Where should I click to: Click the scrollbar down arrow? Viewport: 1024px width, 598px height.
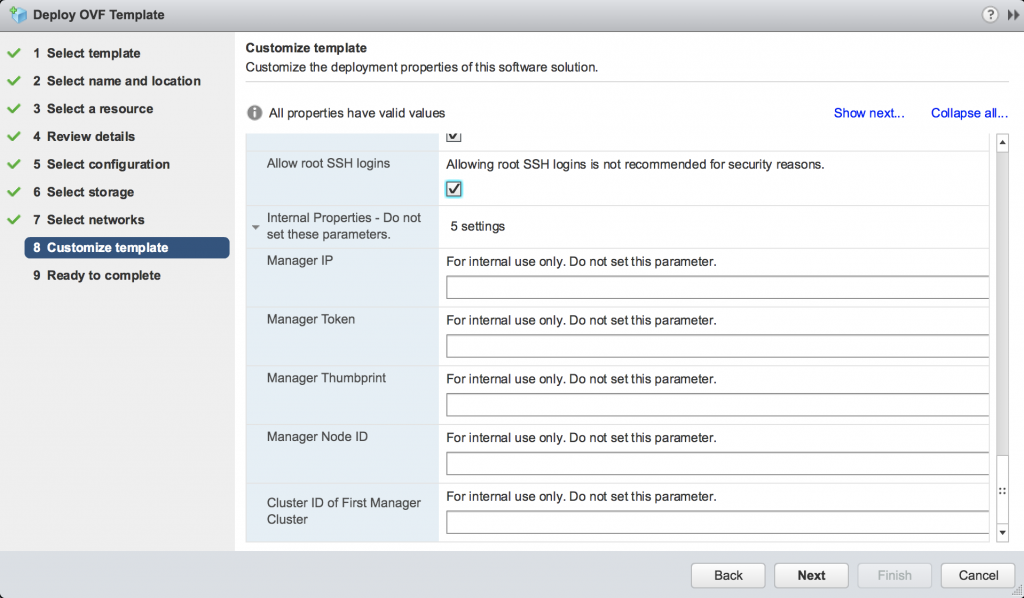pyautogui.click(x=1002, y=533)
